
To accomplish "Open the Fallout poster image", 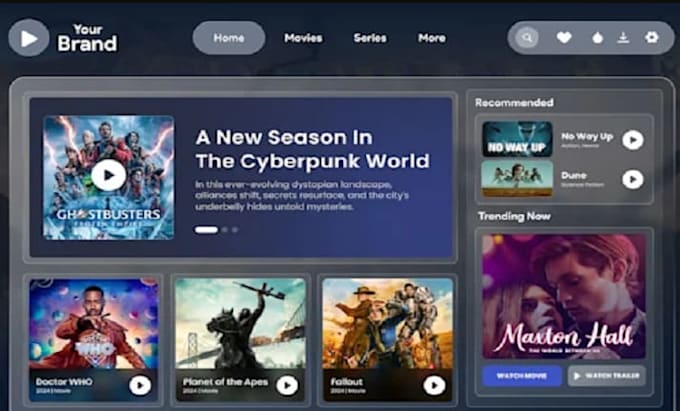I will [x=388, y=324].
